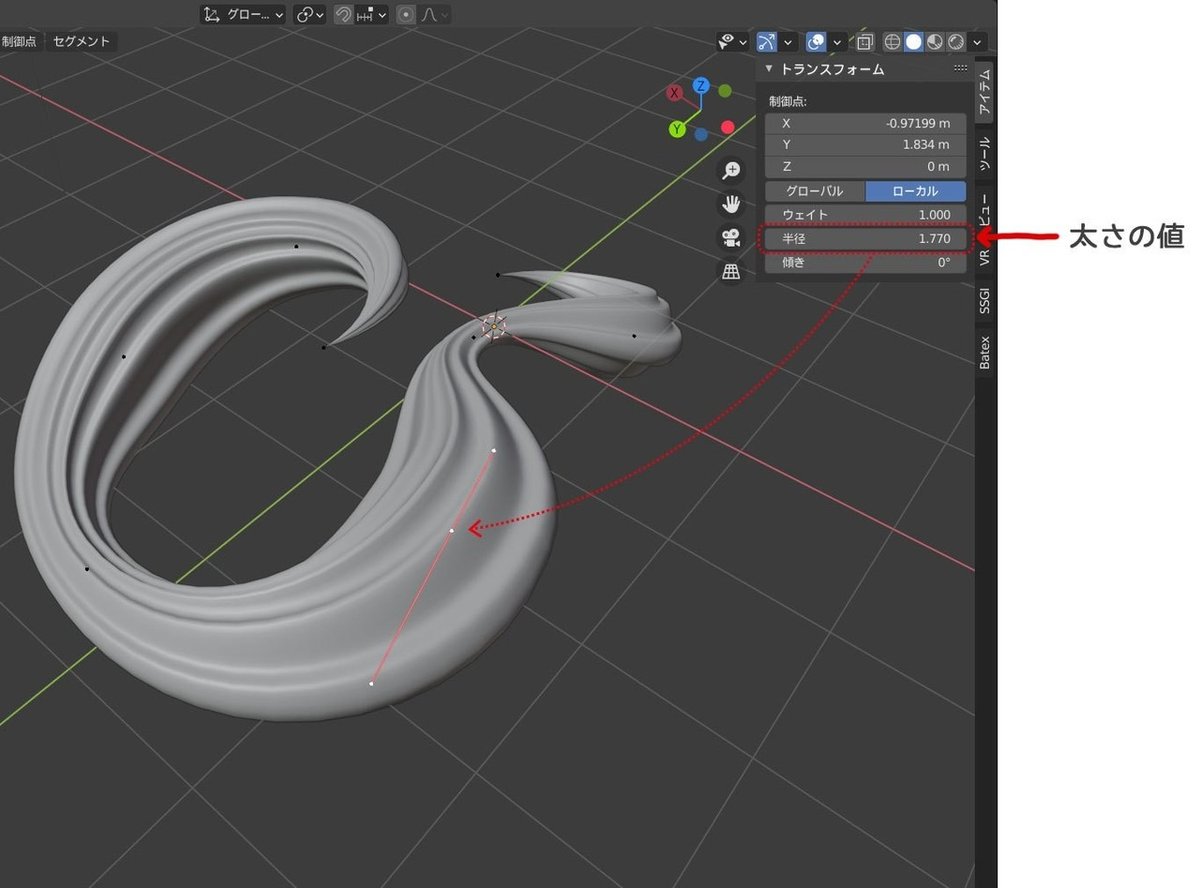
Task: Toggle snapping magnet icon
Action: click(343, 15)
